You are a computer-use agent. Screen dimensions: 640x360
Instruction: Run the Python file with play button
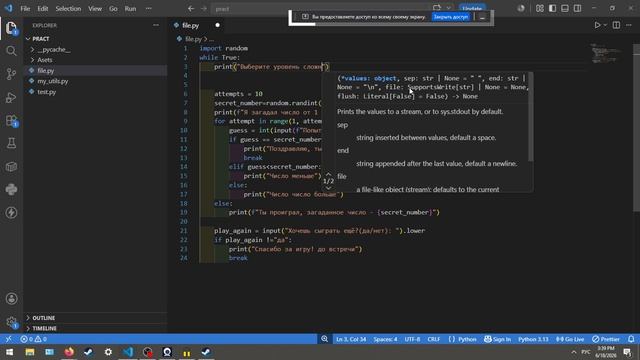pyautogui.click(x=597, y=25)
